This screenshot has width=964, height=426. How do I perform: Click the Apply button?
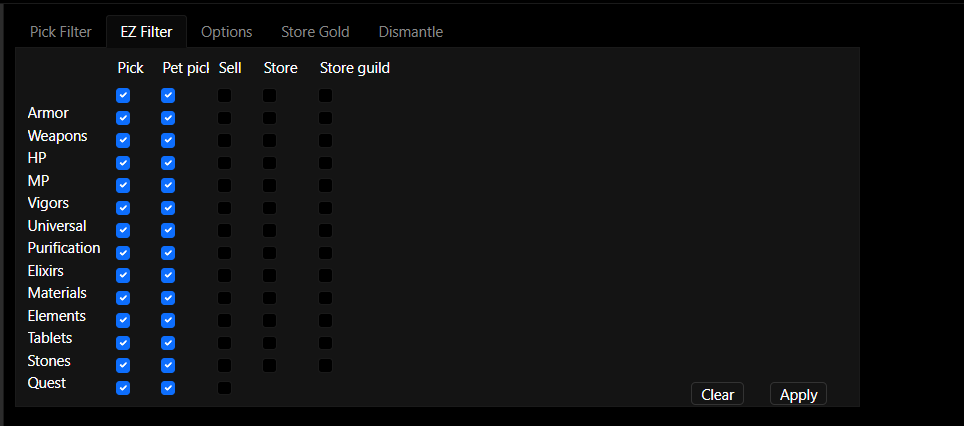798,394
